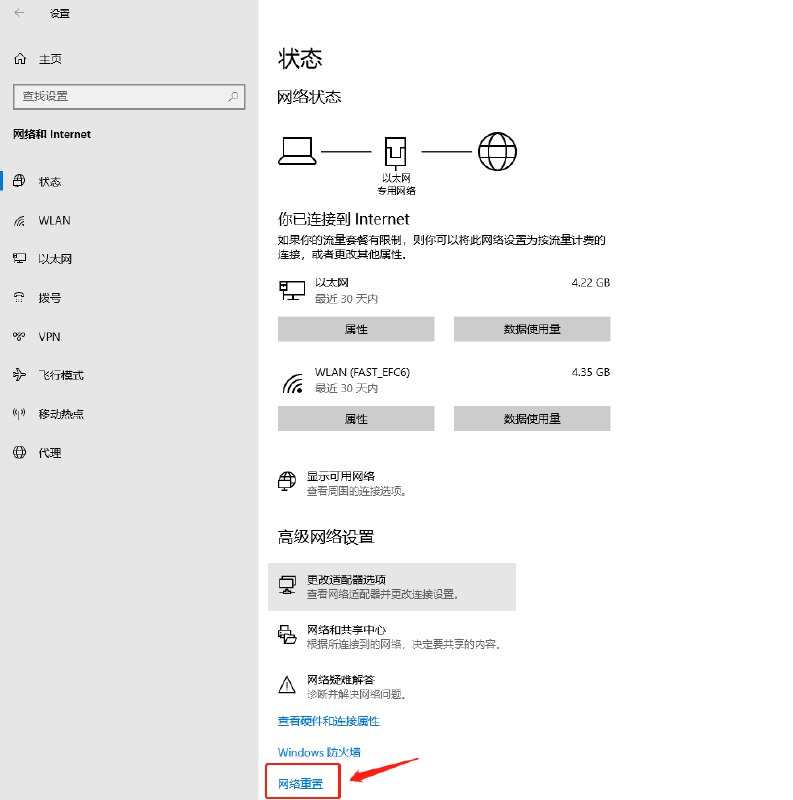Screen dimensions: 793x800
Task: Open 属性 for WLAN (FAST_EFC6)
Action: [x=356, y=419]
